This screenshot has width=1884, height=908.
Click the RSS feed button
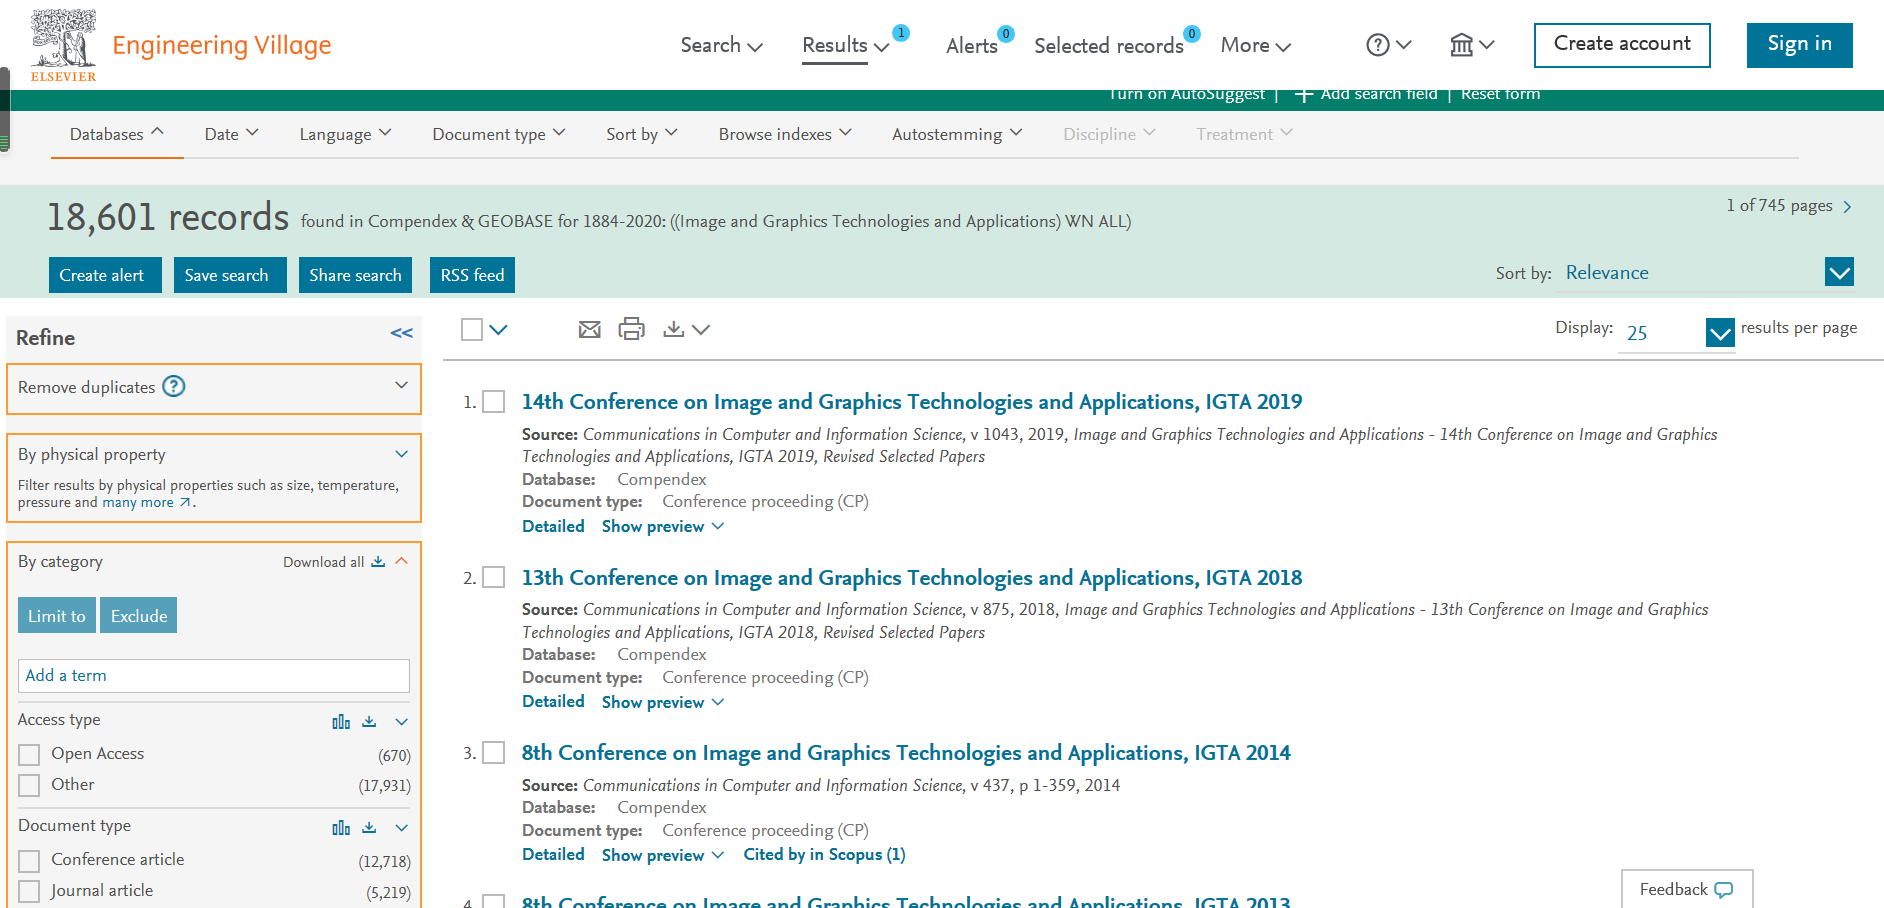[x=472, y=275]
